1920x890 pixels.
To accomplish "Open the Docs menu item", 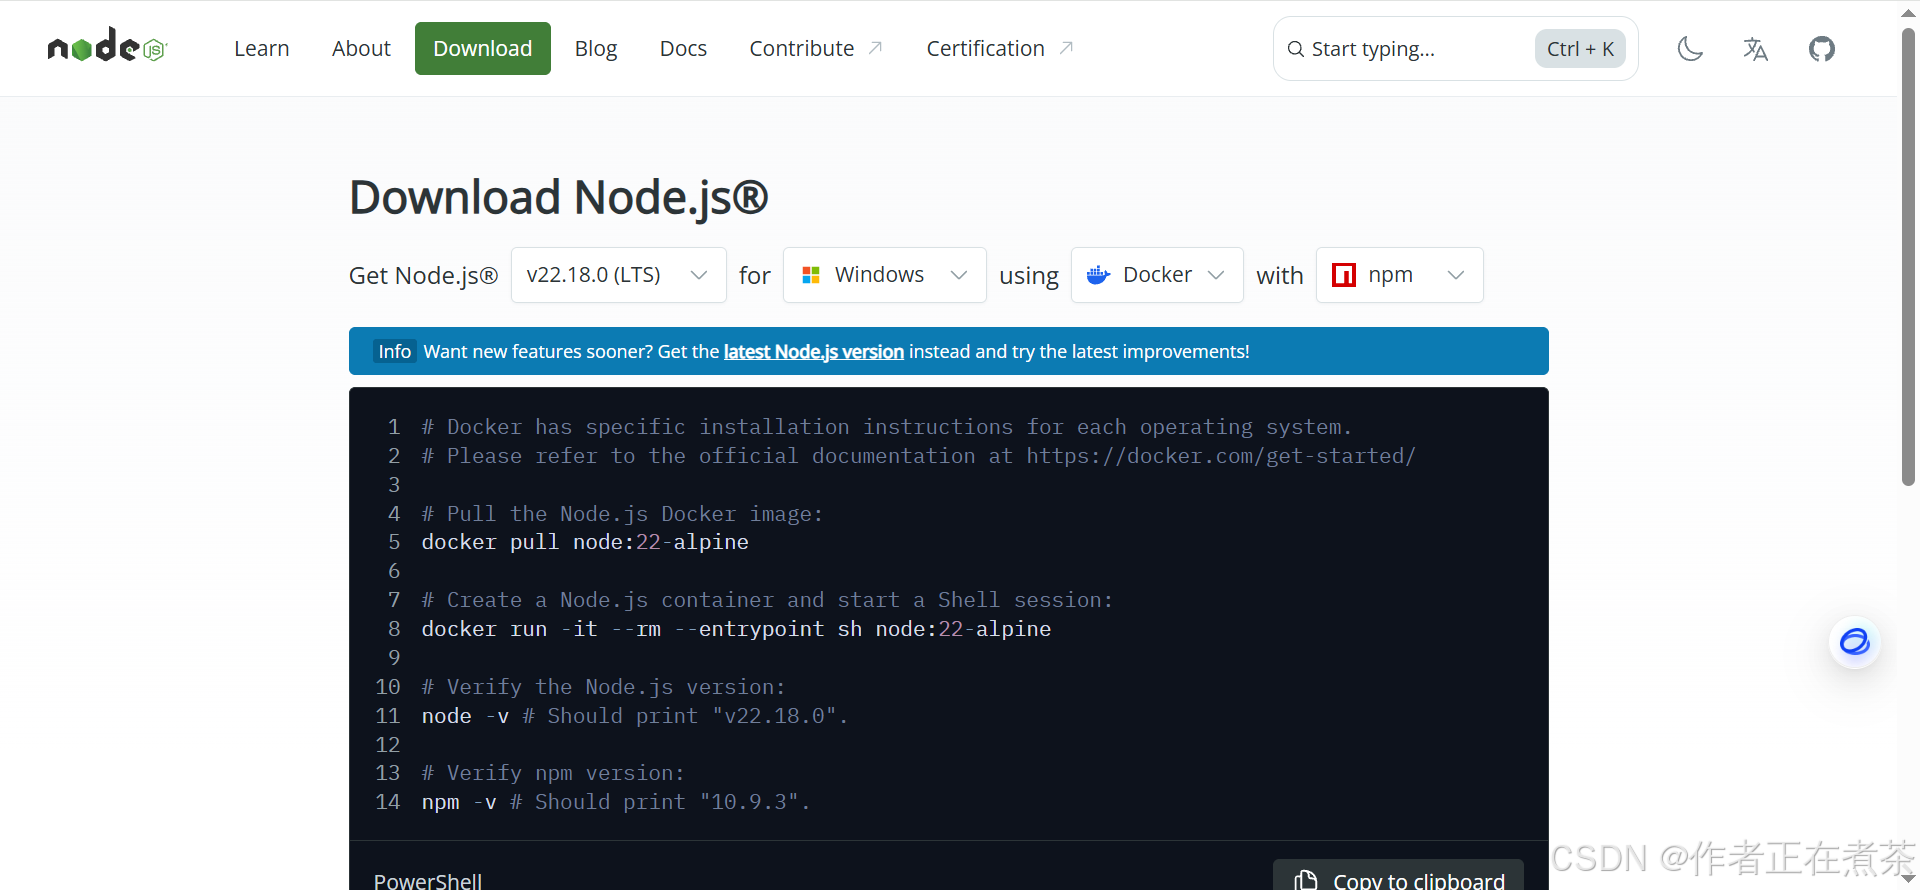I will tap(683, 48).
